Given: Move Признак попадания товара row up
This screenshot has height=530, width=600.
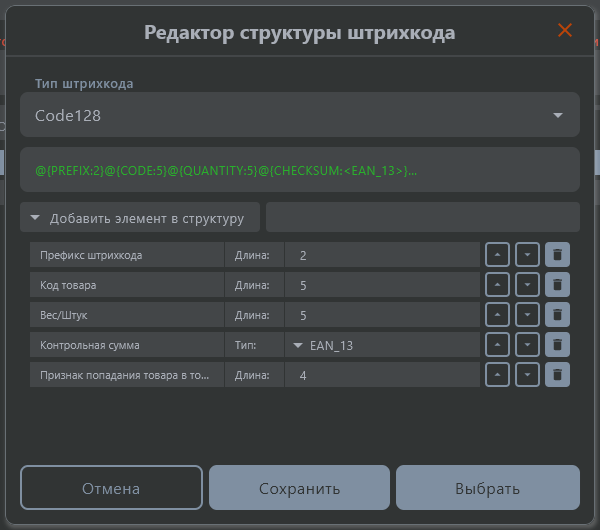Looking at the screenshot, I should [x=498, y=375].
